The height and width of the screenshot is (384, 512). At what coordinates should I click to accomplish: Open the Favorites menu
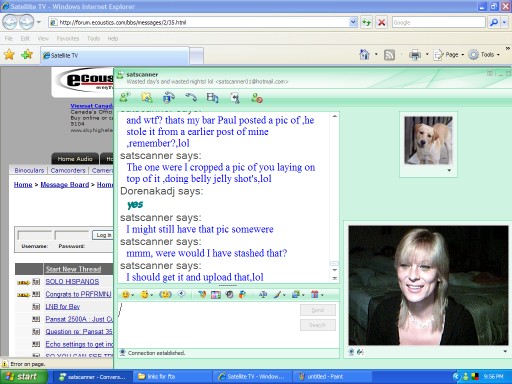68,39
